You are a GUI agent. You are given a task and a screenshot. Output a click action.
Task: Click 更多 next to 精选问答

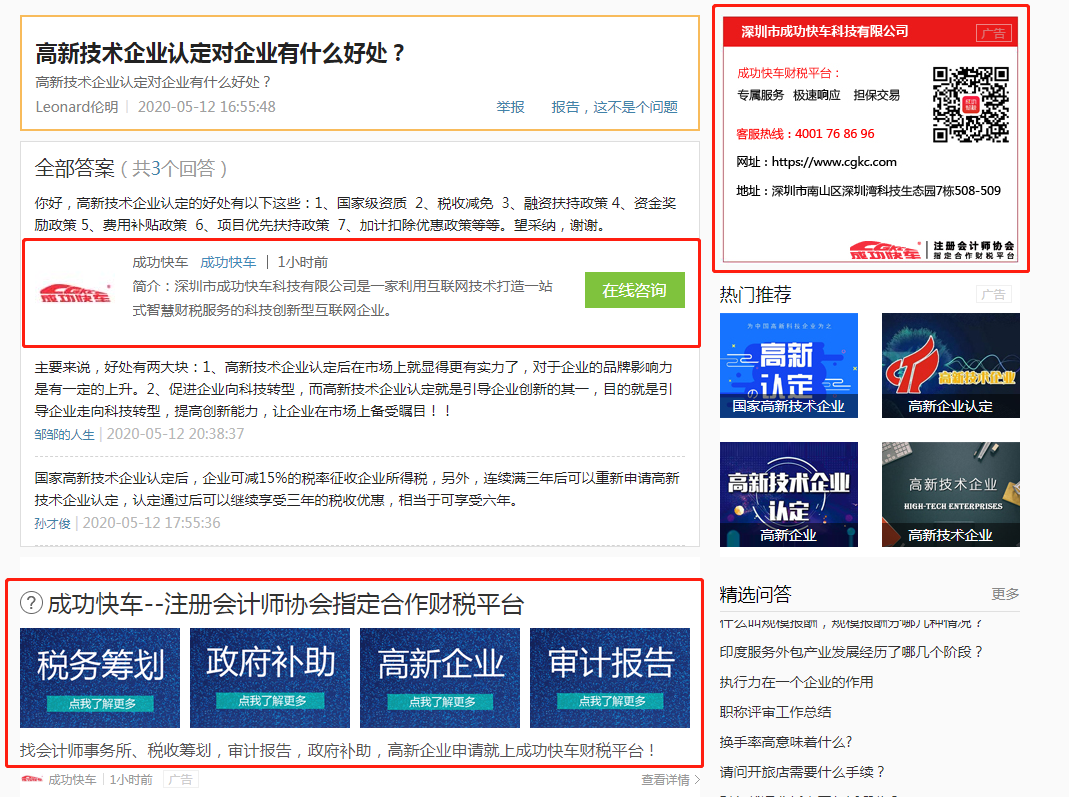click(1005, 594)
